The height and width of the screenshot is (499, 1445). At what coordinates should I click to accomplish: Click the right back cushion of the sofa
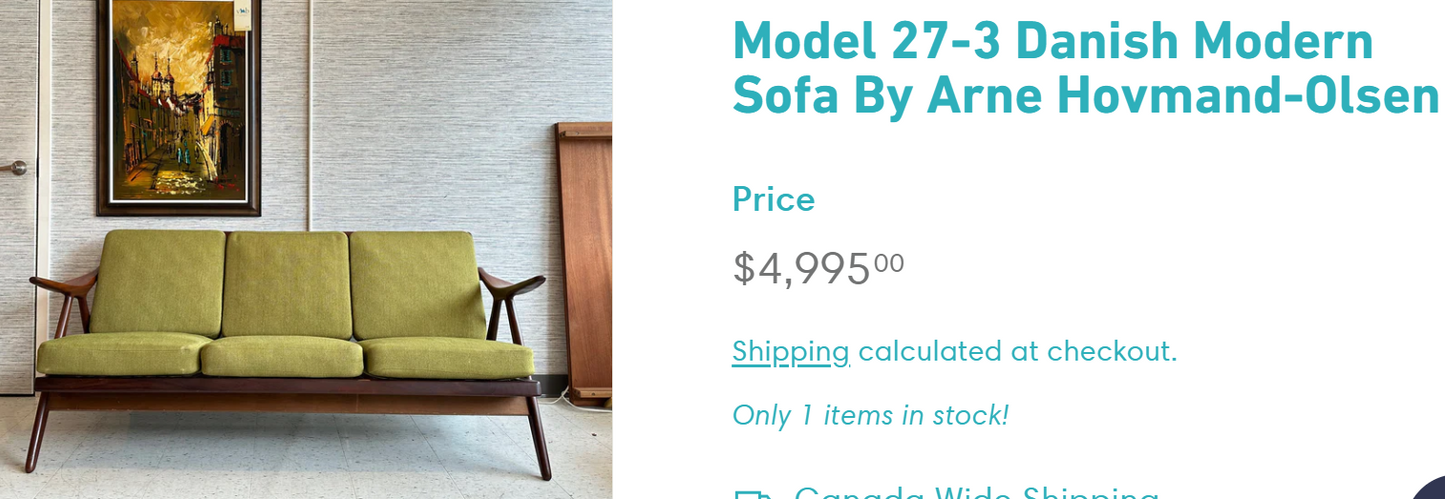click(416, 285)
